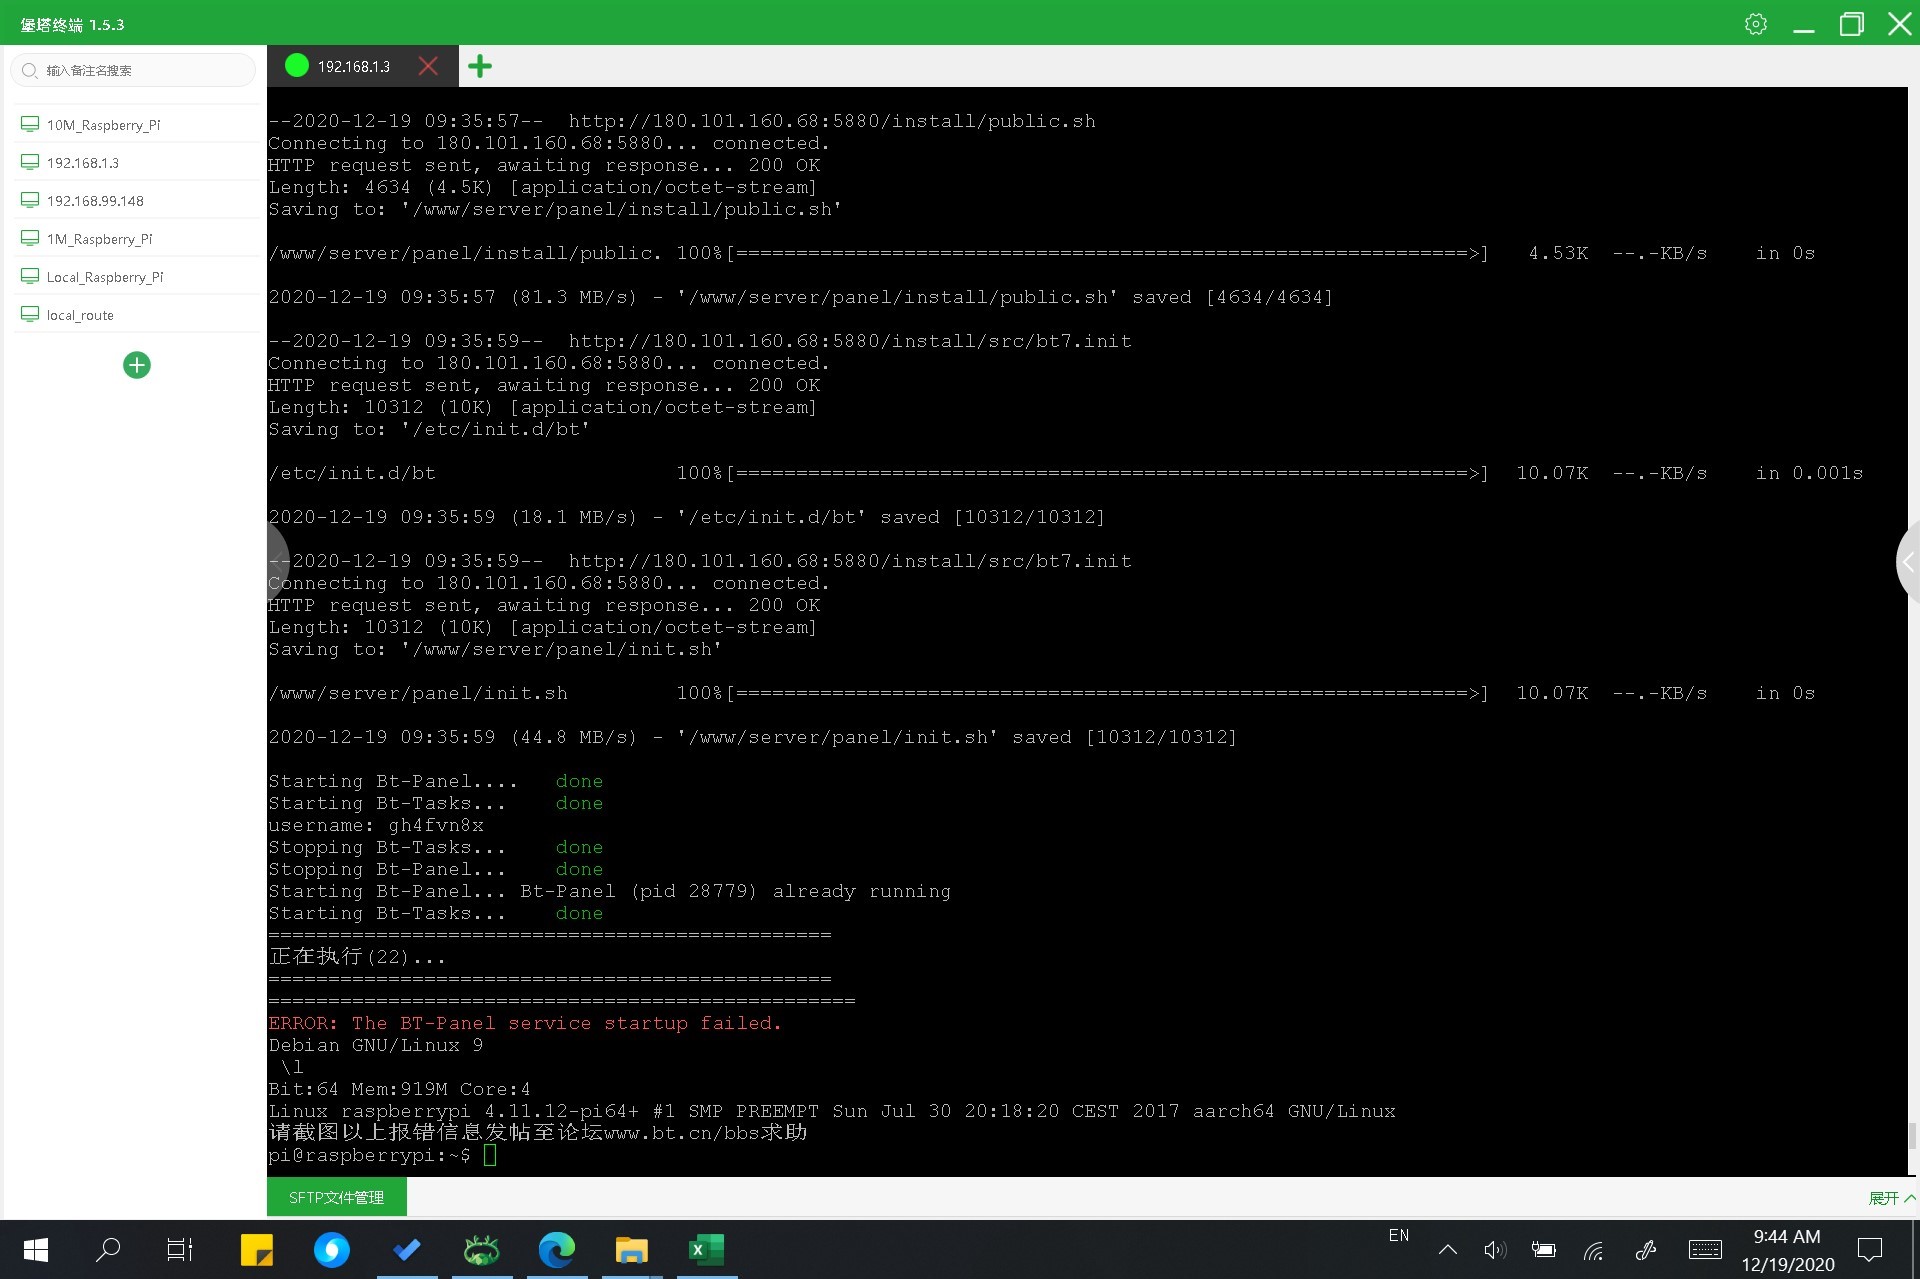Switch to the green pagoda terminal app
1920x1279 pixels.
(482, 1249)
